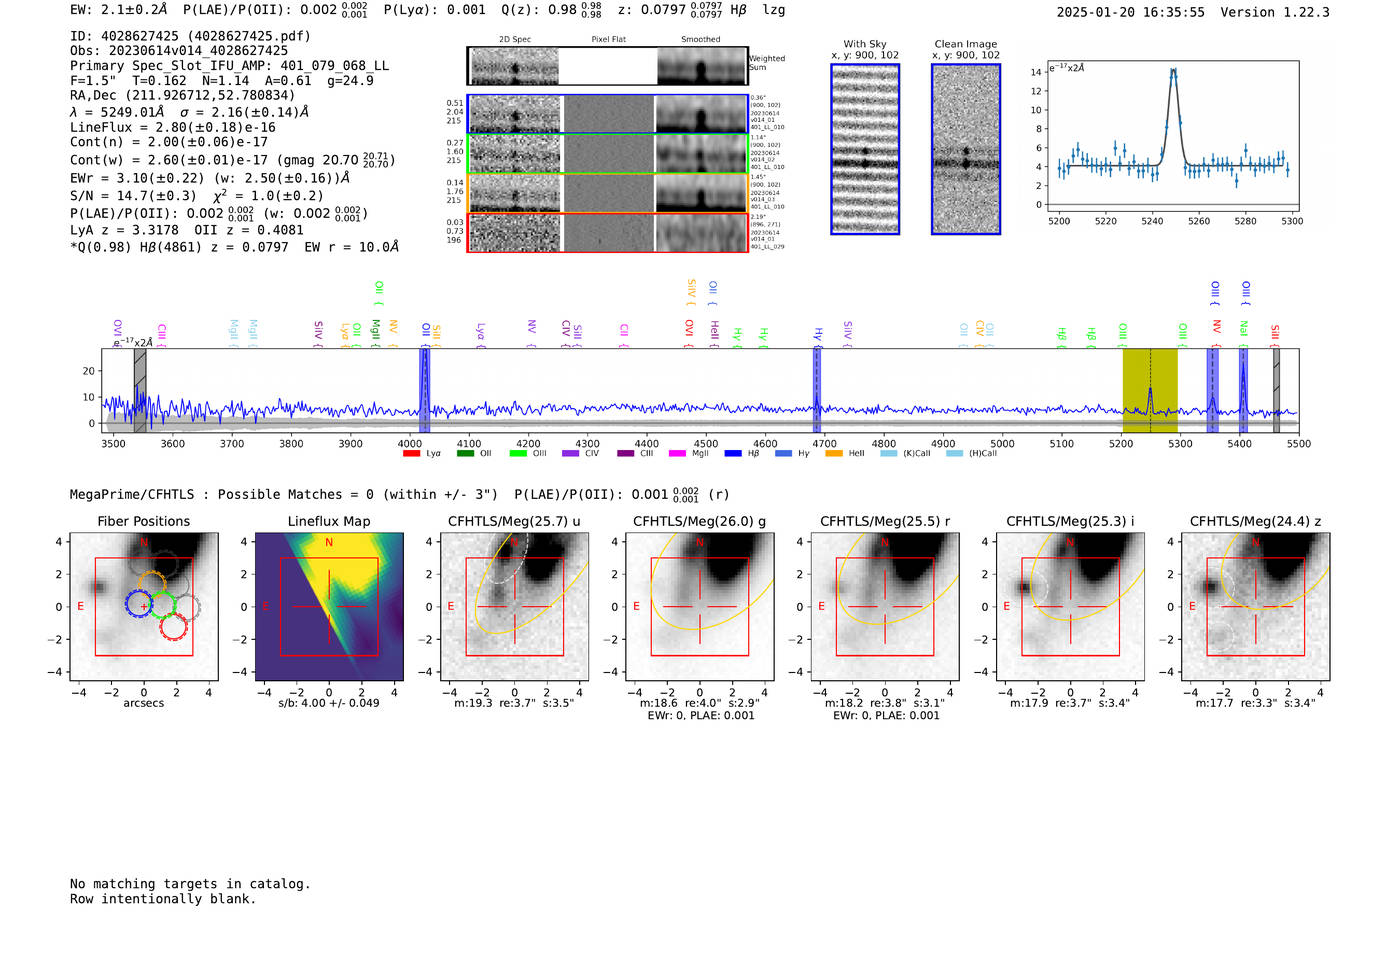Click 'Row intentionally blank.' message
This screenshot has height=953, width=1400.
163,899
